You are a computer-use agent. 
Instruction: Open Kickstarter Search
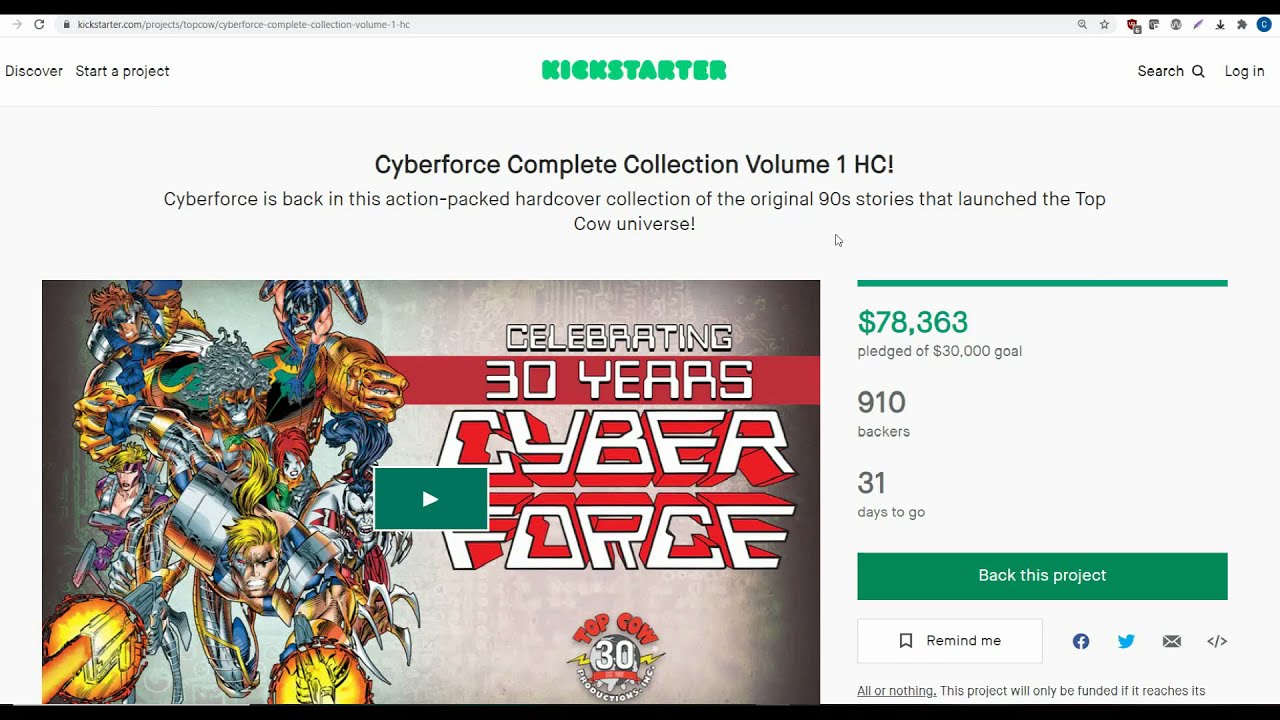[1170, 71]
